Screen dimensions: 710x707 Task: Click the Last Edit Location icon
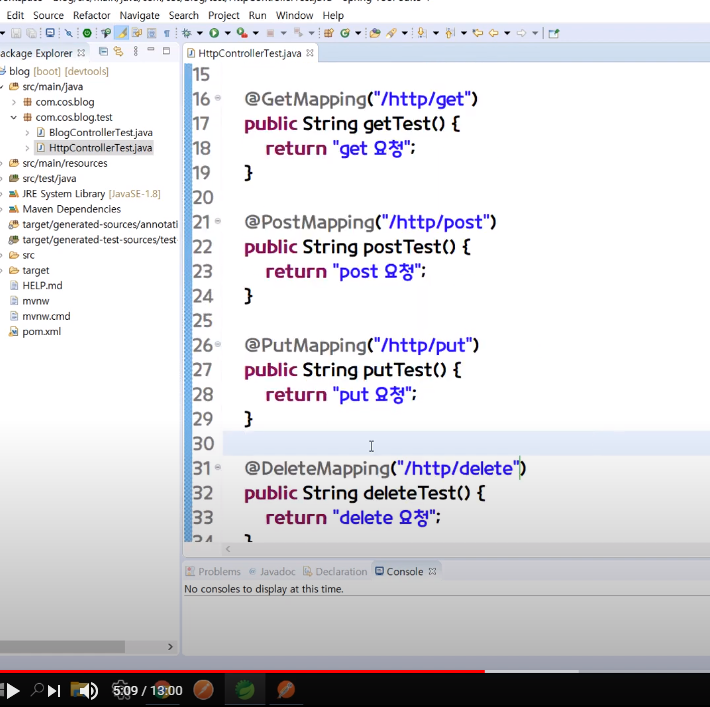click(478, 33)
